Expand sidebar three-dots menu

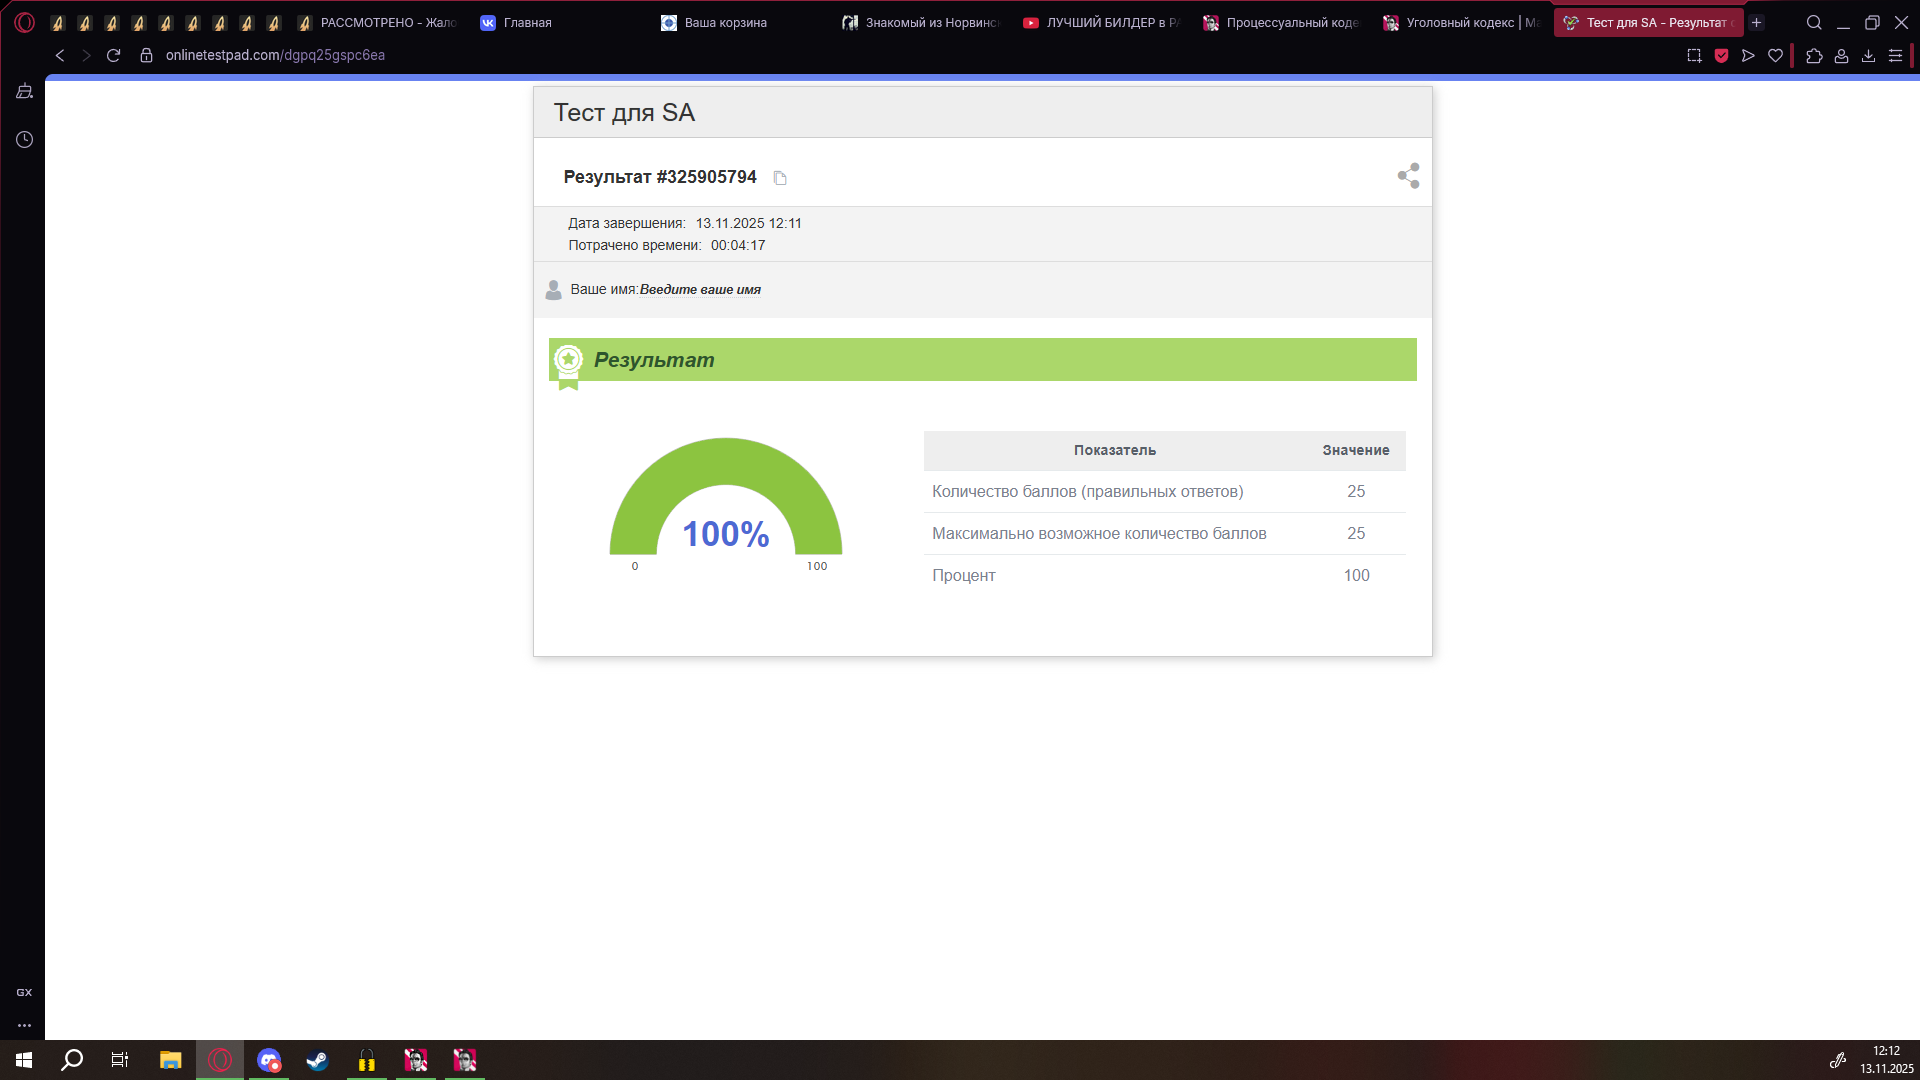[x=24, y=1025]
